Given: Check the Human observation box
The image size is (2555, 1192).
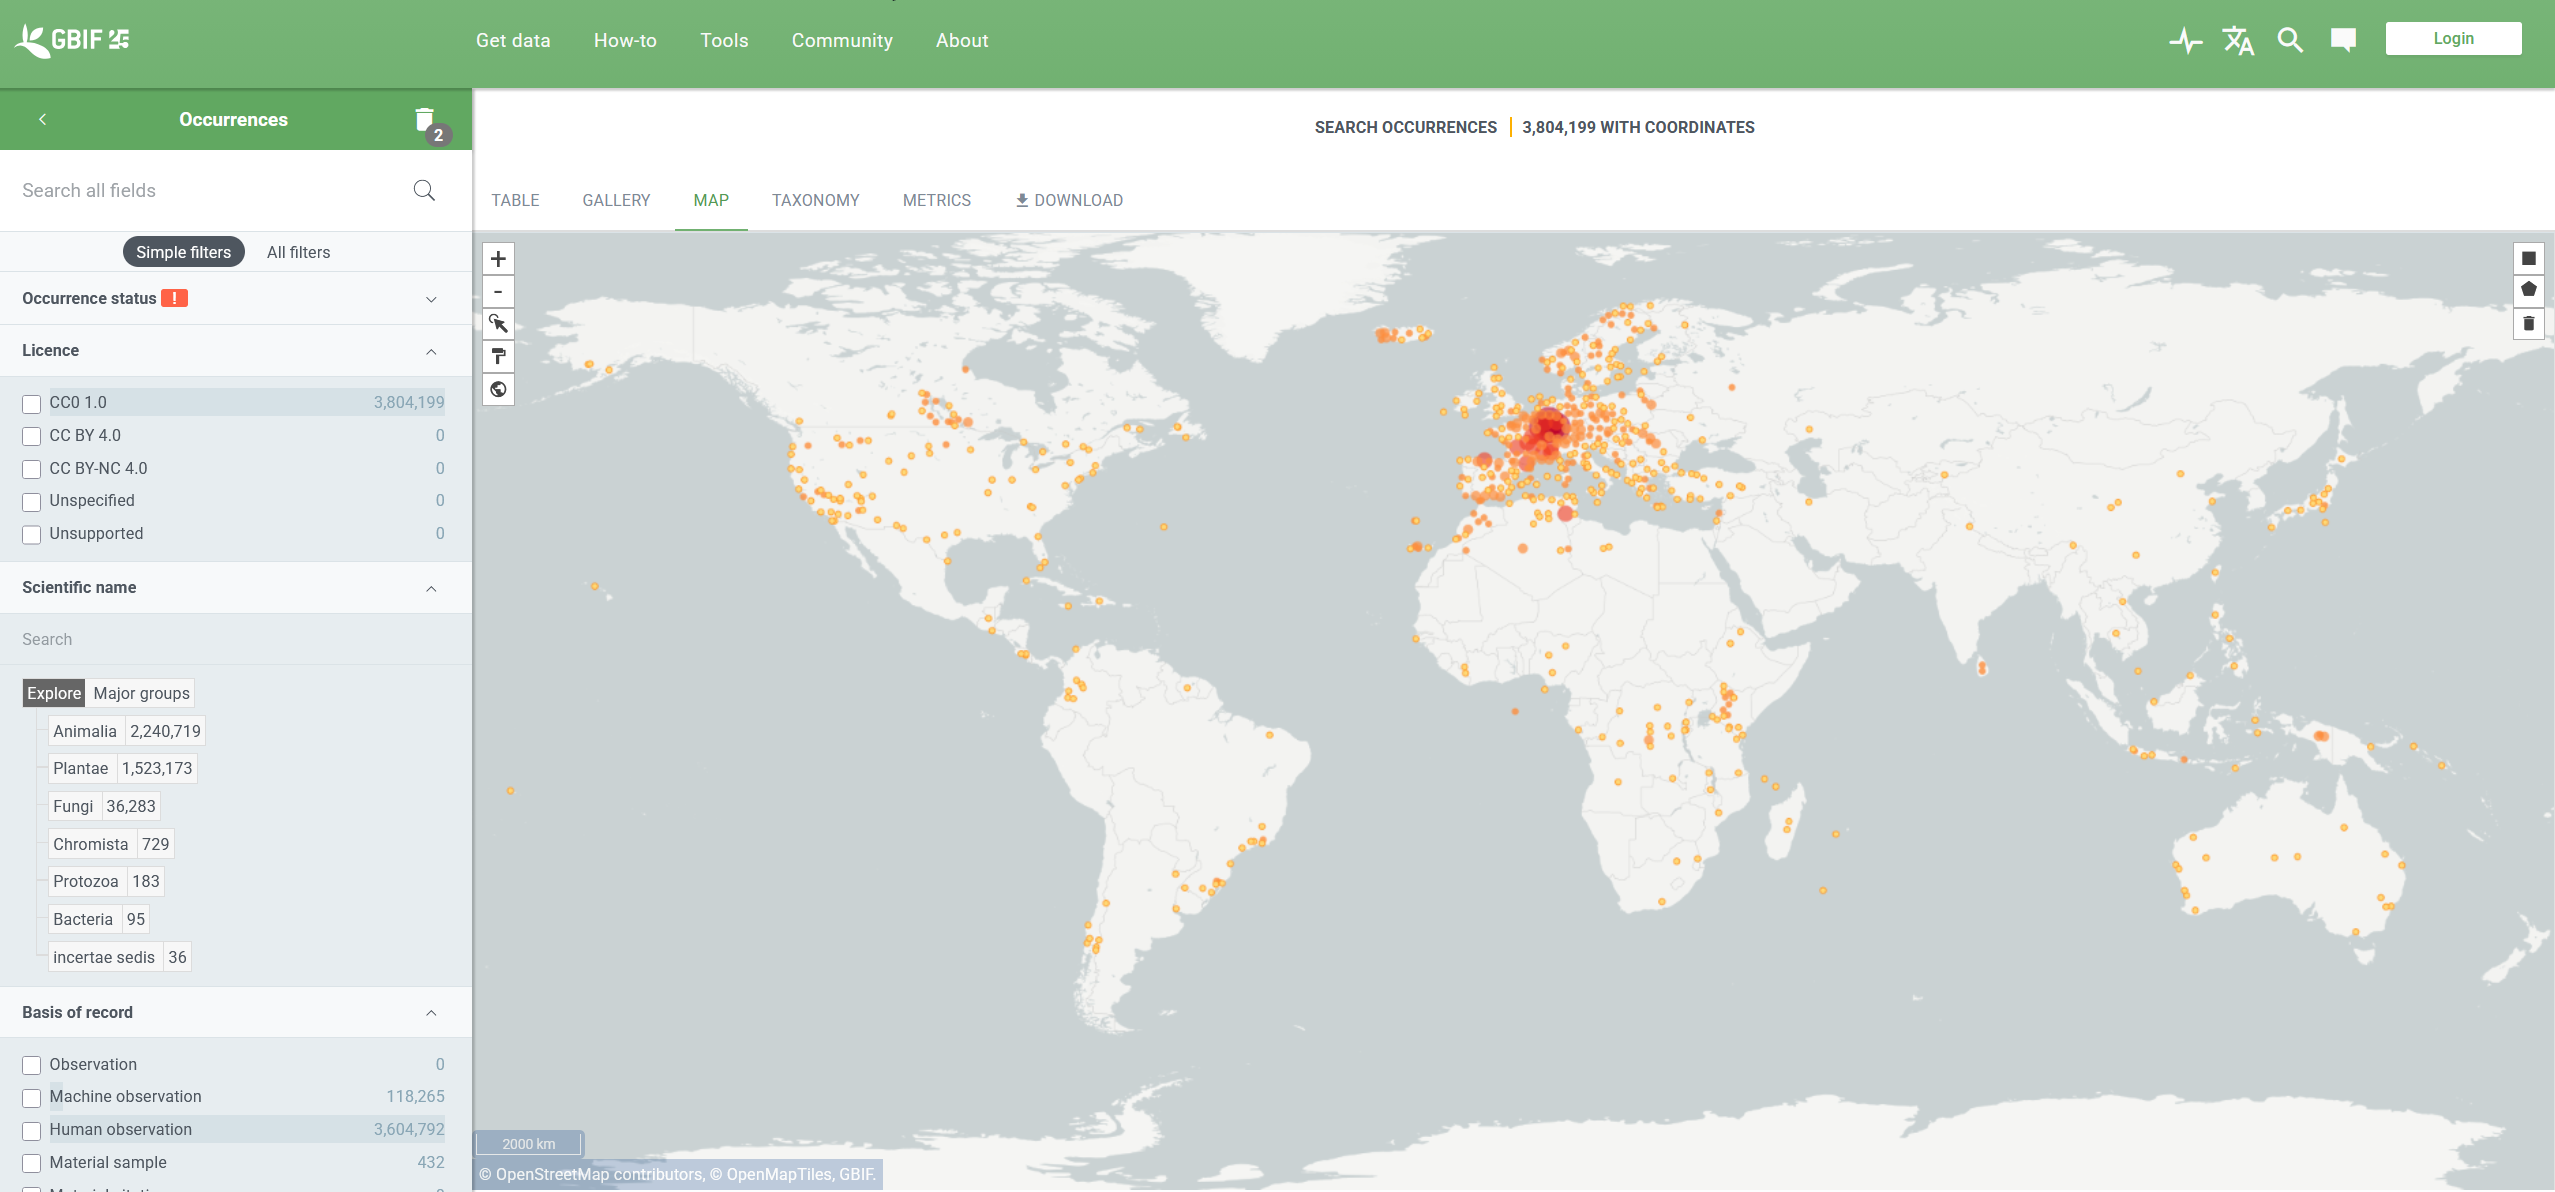Looking at the screenshot, I should coord(32,1130).
